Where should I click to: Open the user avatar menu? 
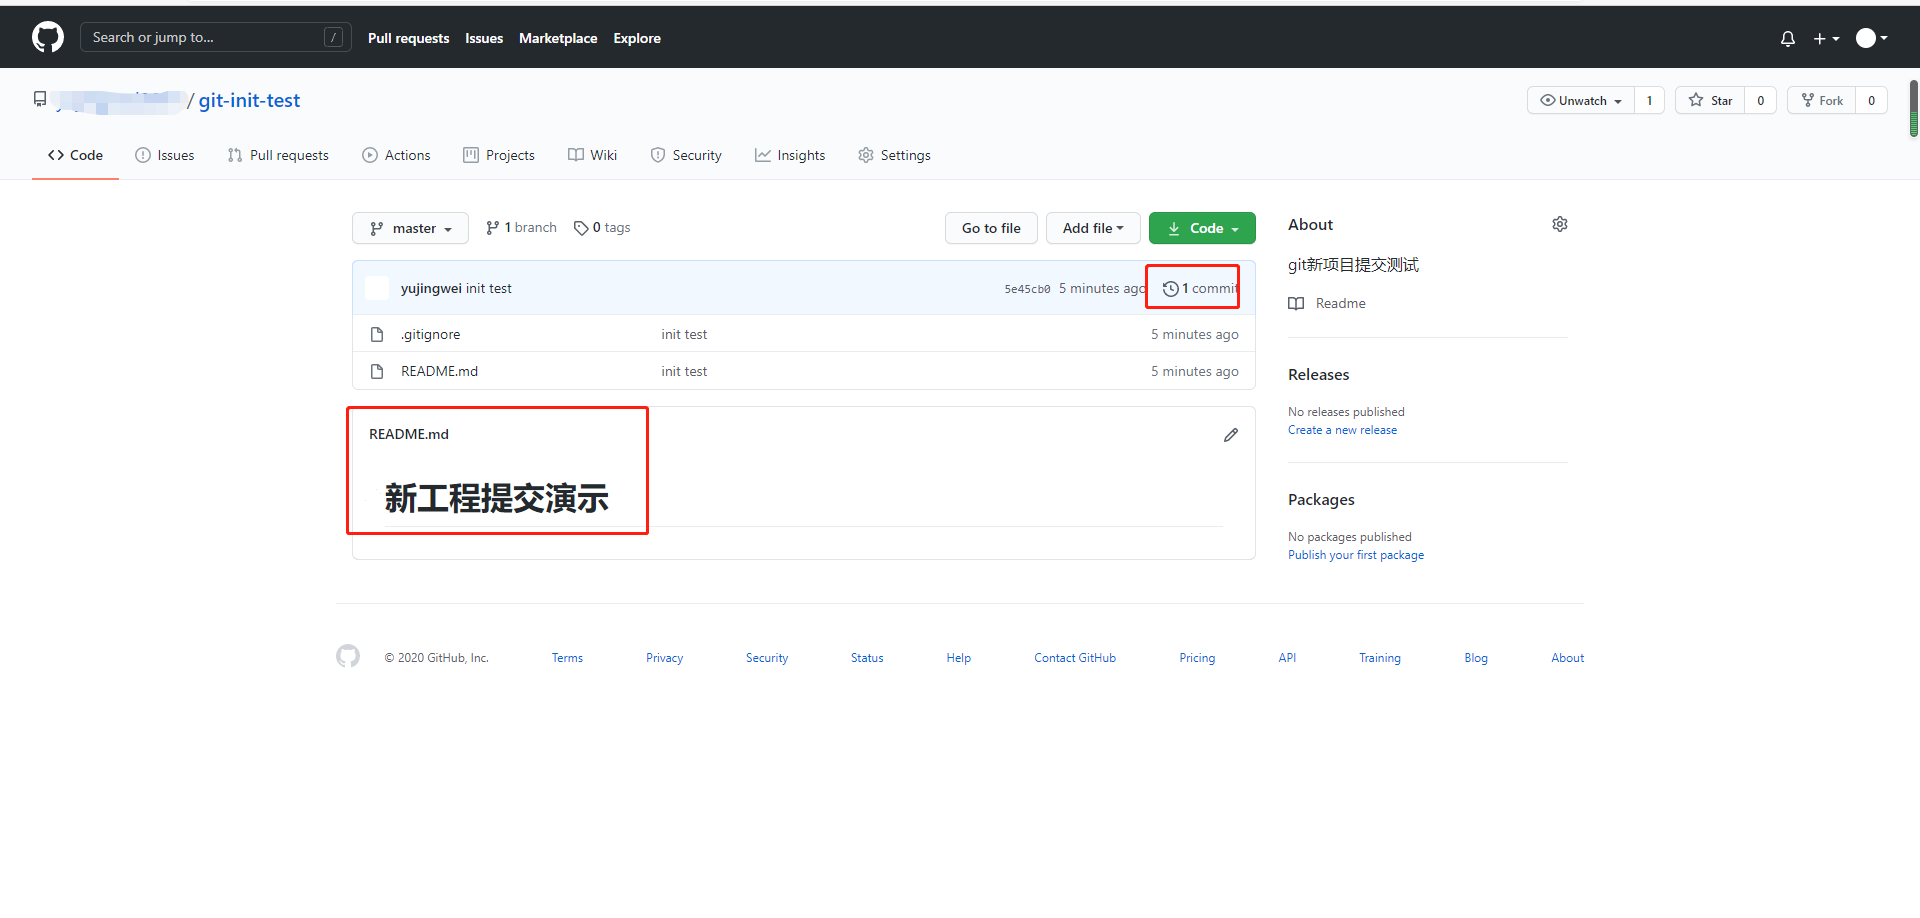[1872, 38]
